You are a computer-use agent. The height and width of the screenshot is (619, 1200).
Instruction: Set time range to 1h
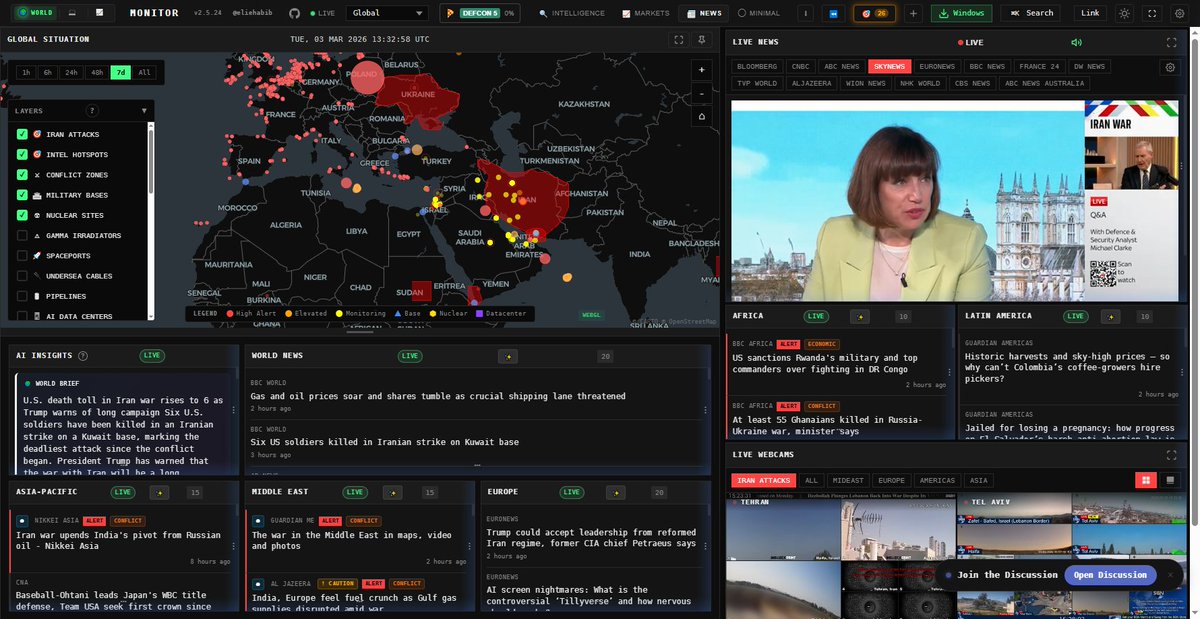(x=26, y=72)
